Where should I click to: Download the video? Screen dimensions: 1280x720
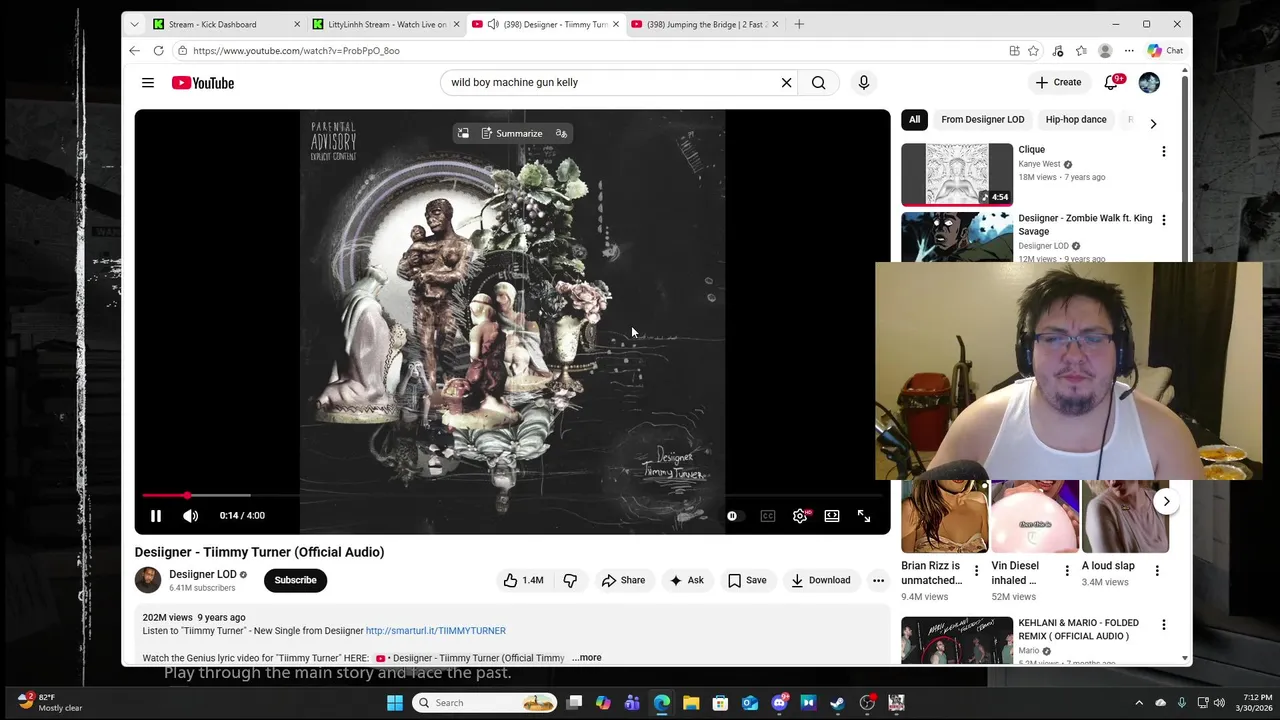[820, 580]
